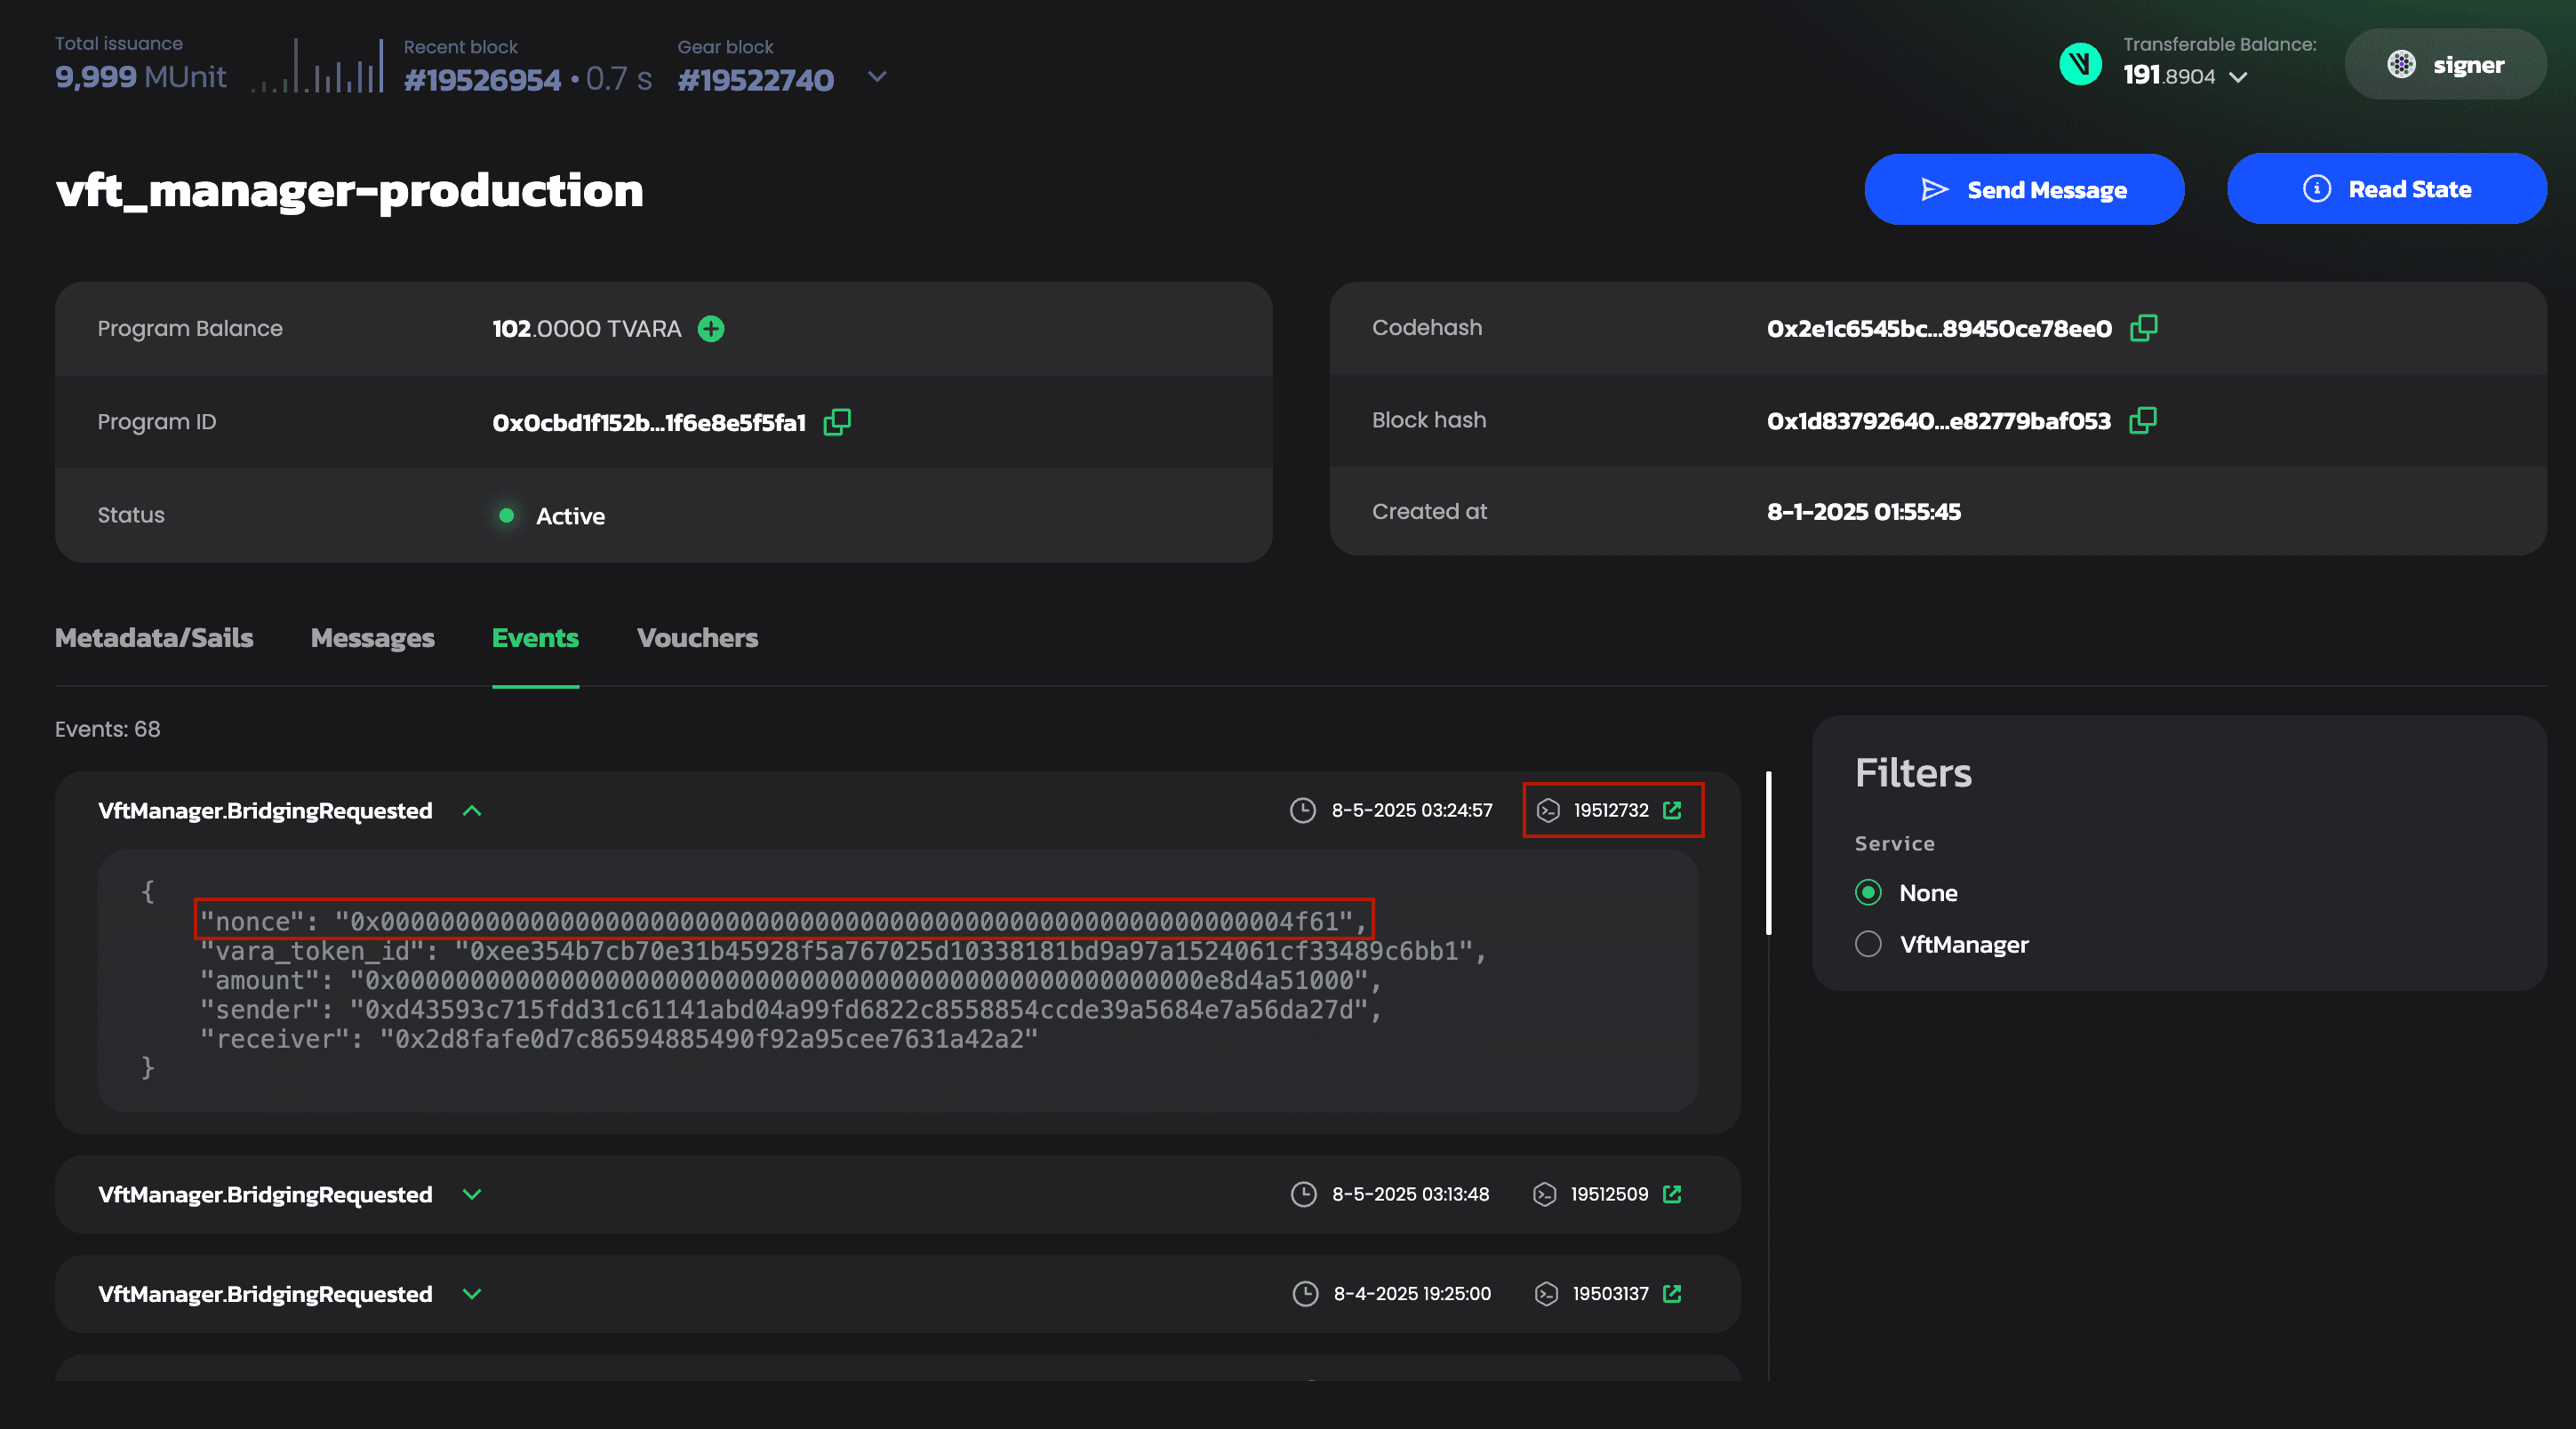Viewport: 2576px width, 1429px height.
Task: Select the VftManager service filter
Action: pyautogui.click(x=1868, y=944)
